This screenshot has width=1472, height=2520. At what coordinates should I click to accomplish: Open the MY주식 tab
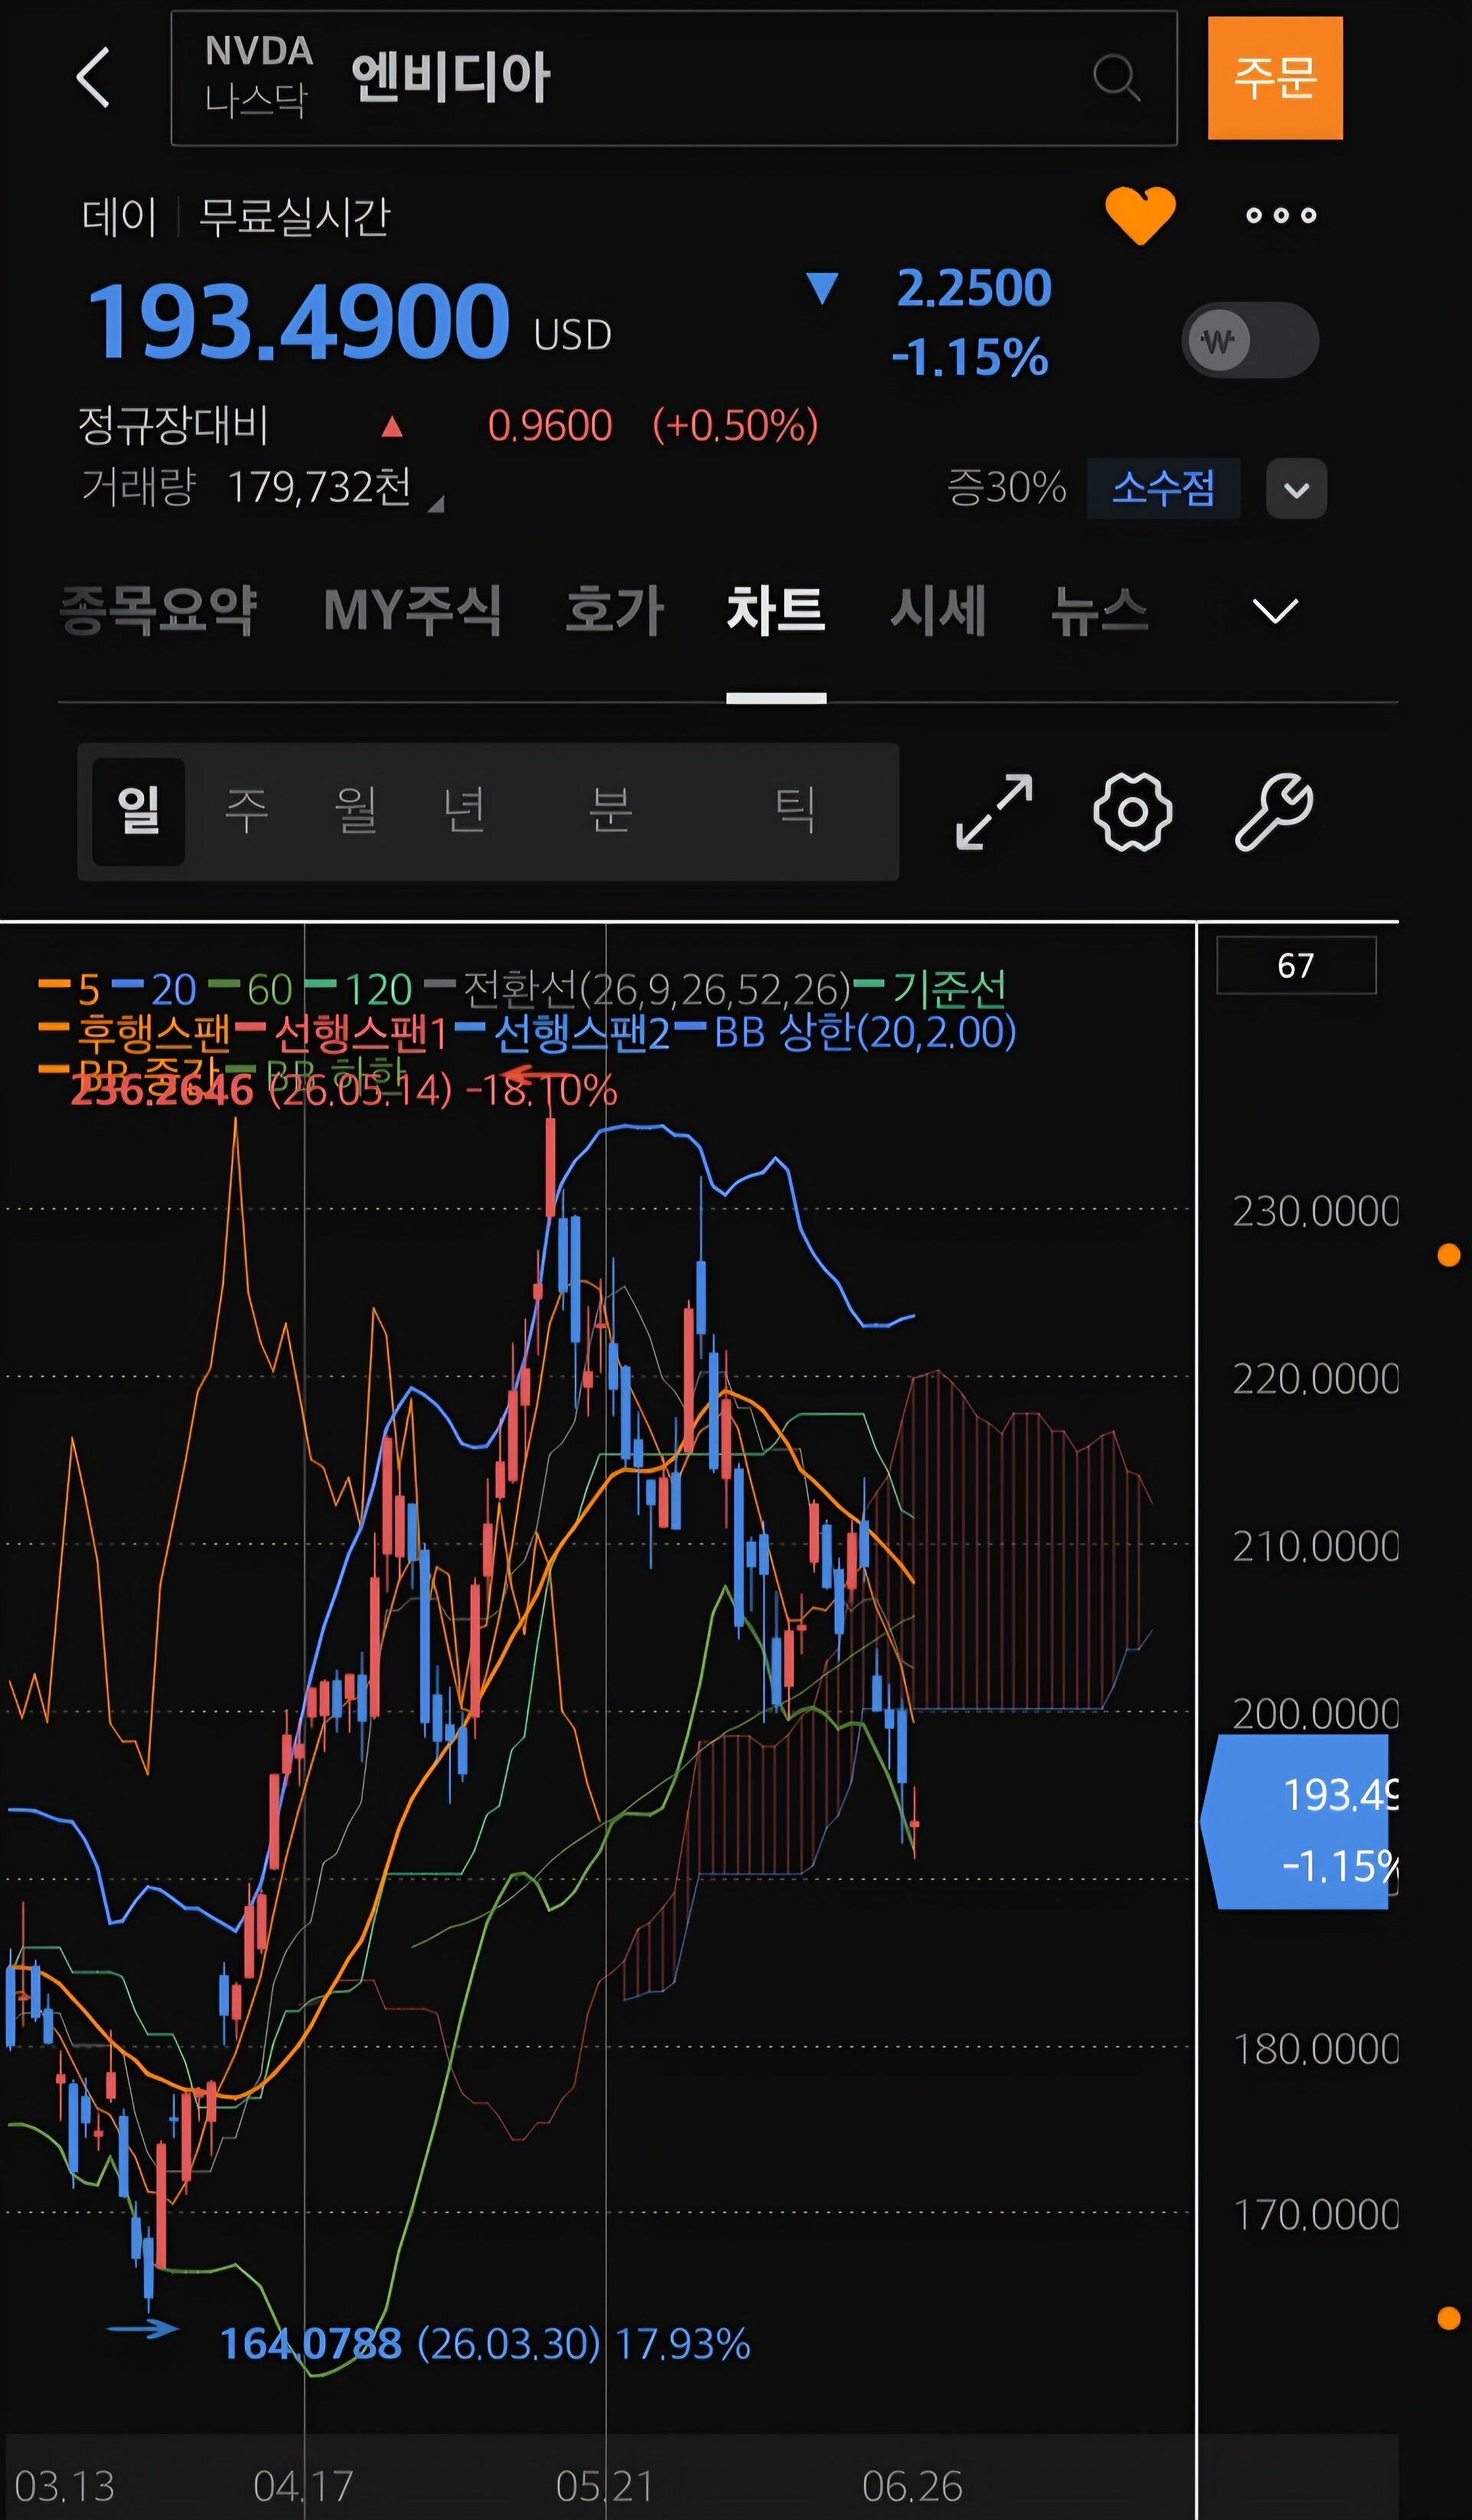coord(412,610)
